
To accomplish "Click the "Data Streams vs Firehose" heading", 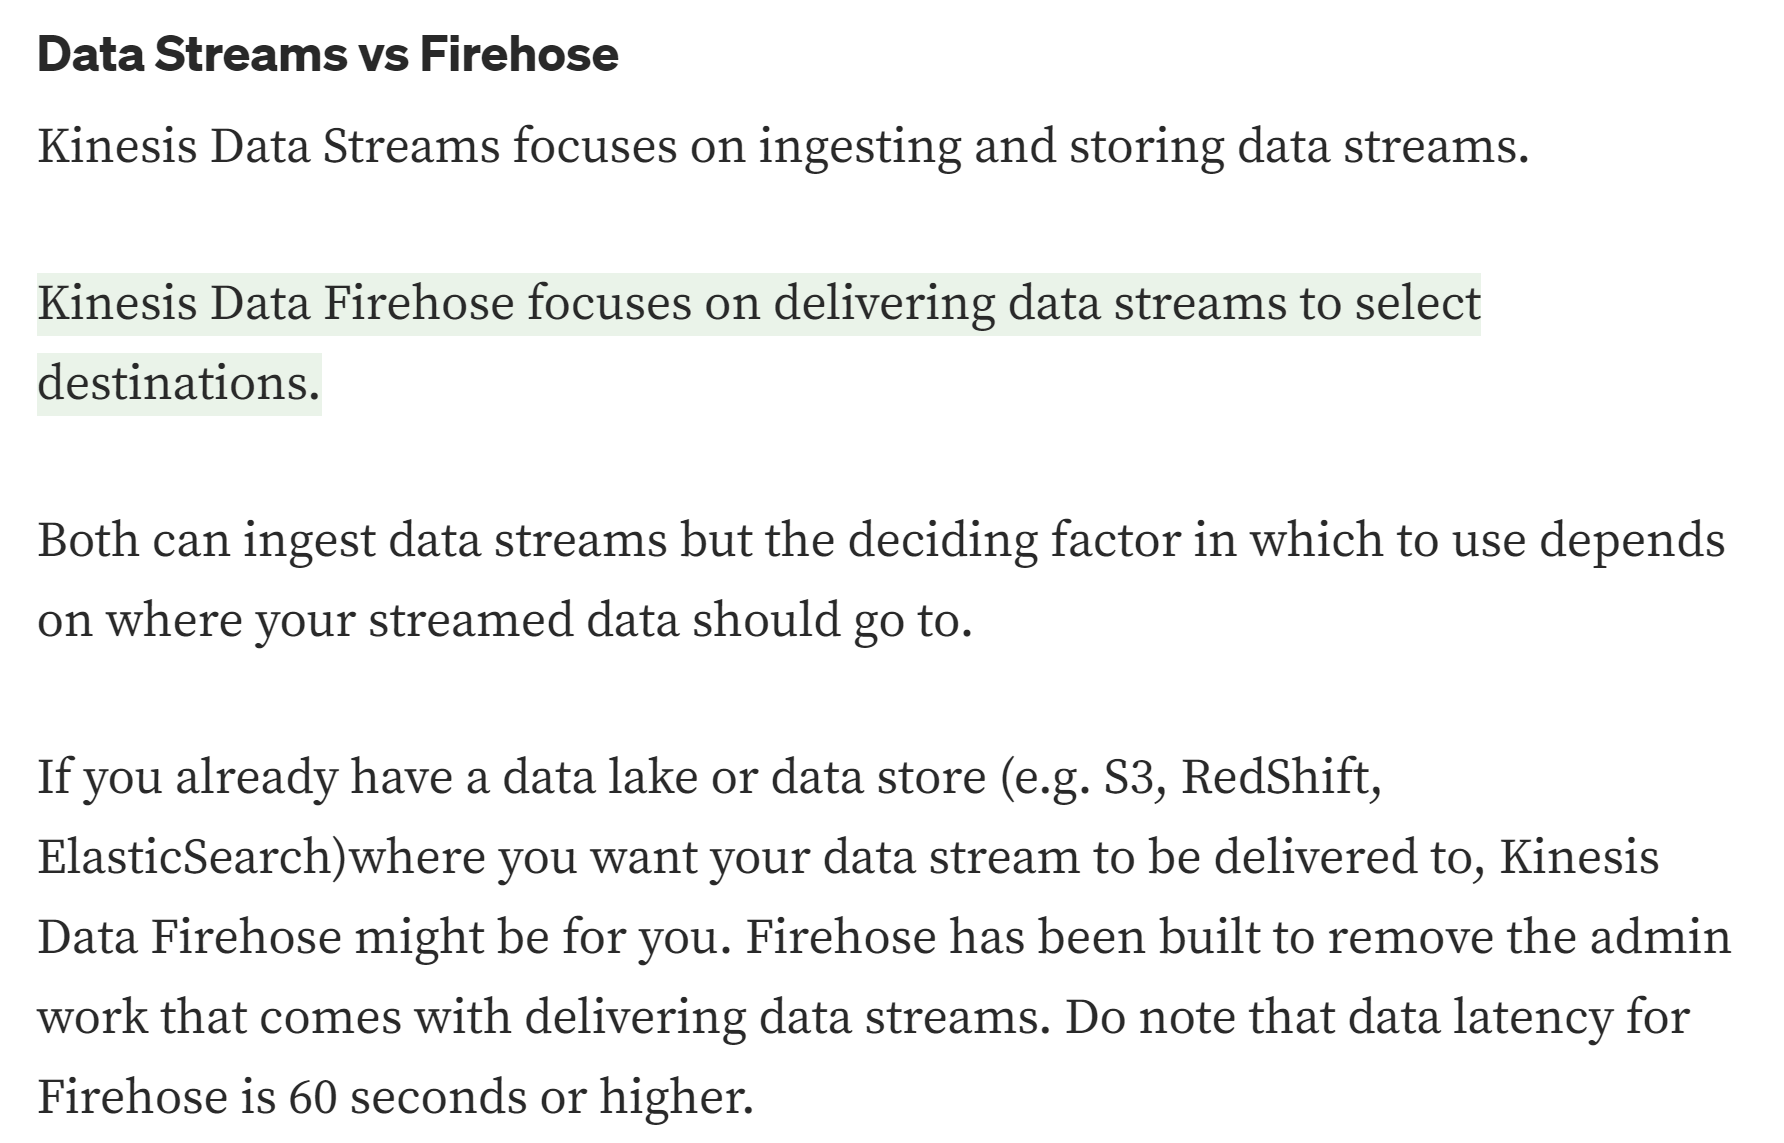I will tap(327, 54).
